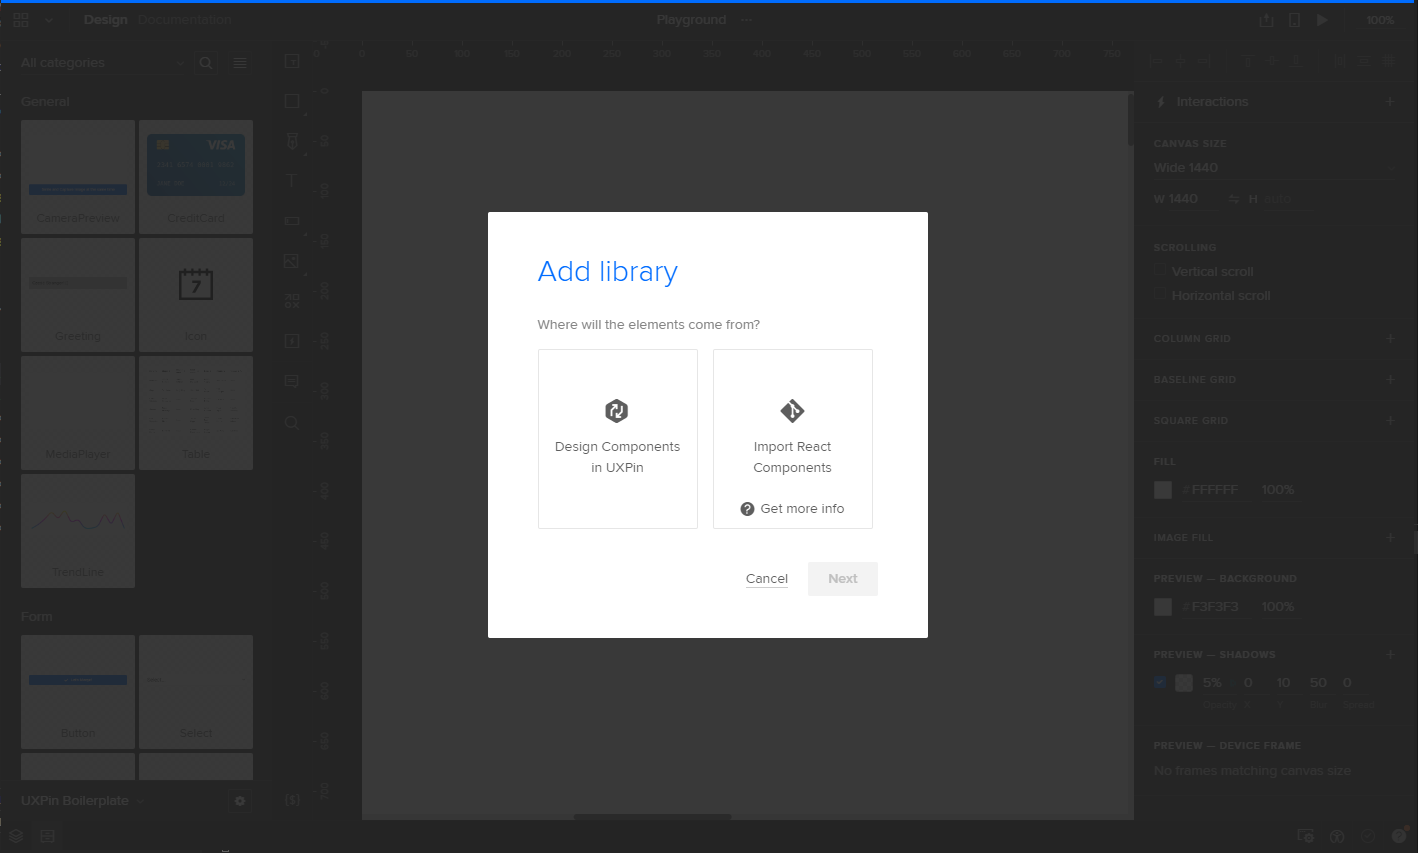This screenshot has width=1418, height=853.
Task: Click the question mark help icon in dialog
Action: (x=747, y=509)
